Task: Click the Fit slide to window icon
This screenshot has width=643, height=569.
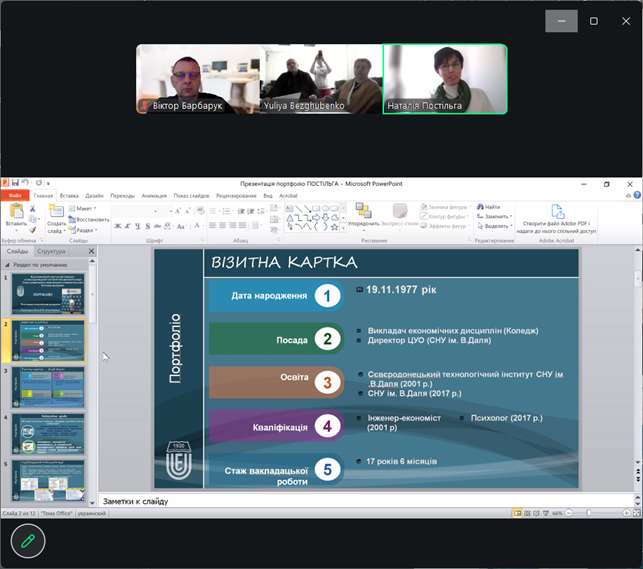Action: (636, 513)
